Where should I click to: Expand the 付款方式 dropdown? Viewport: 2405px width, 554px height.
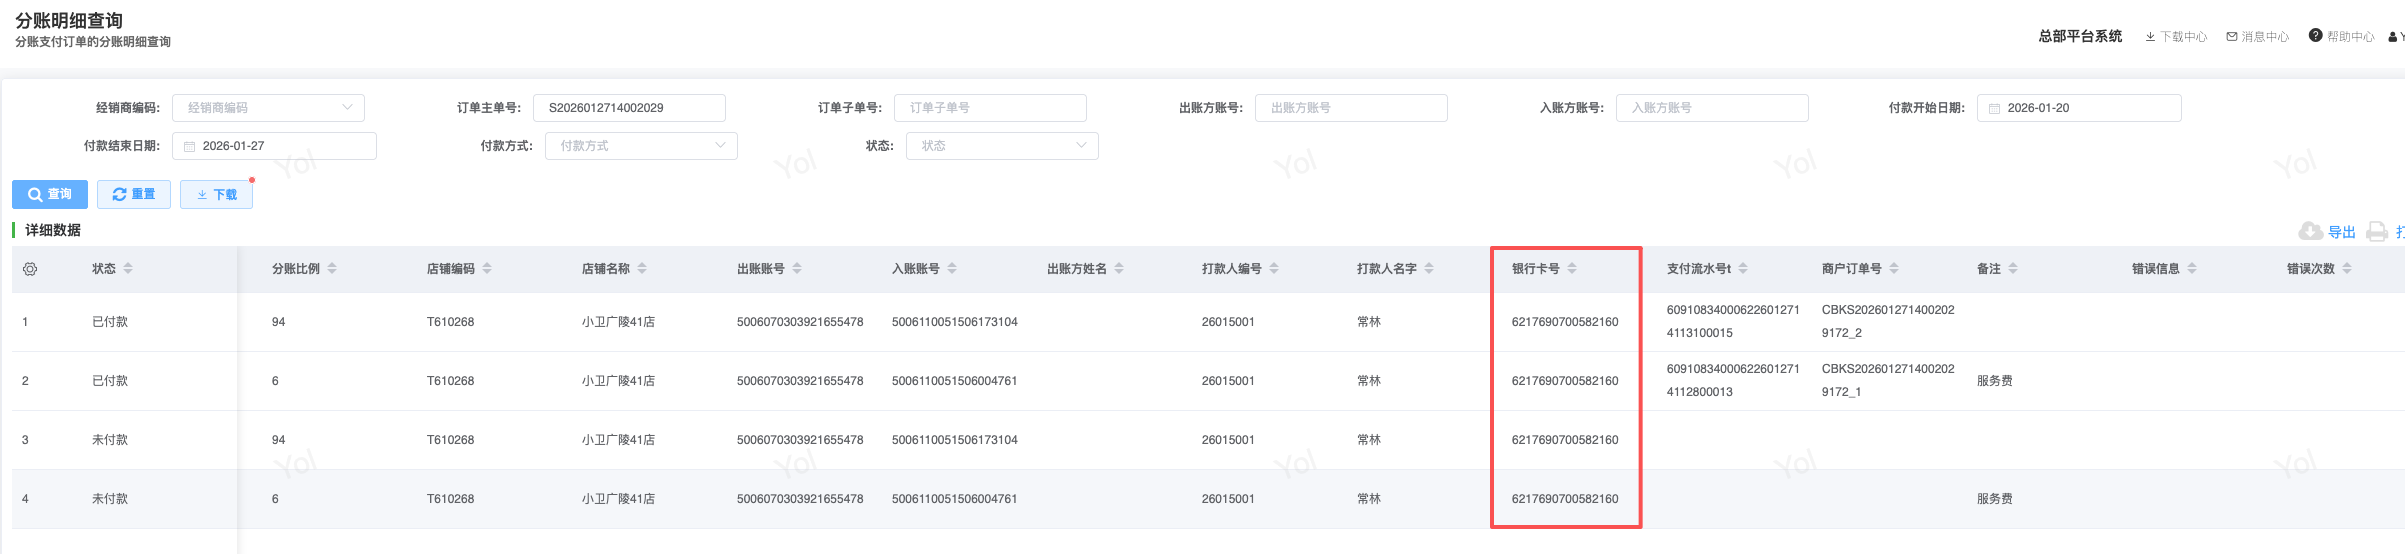[x=641, y=146]
